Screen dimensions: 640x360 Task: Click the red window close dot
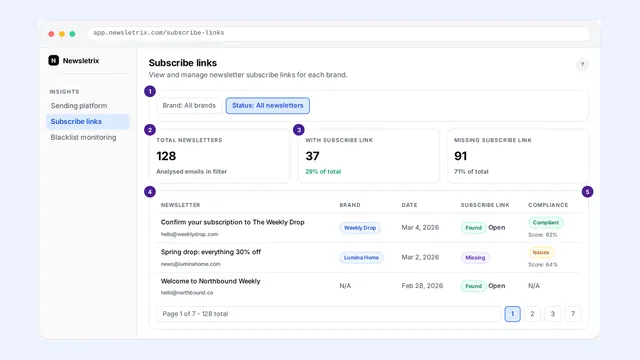51,34
